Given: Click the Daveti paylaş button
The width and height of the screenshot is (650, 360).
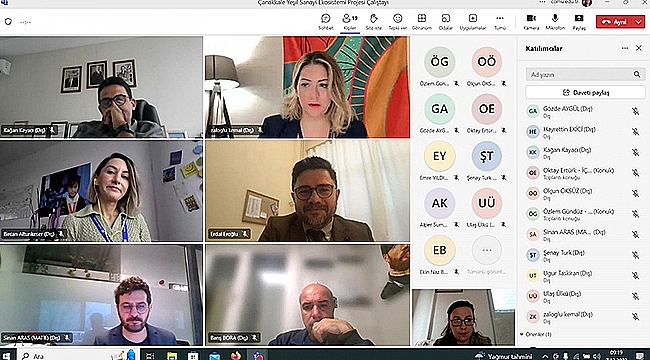Looking at the screenshot, I should pos(585,92).
